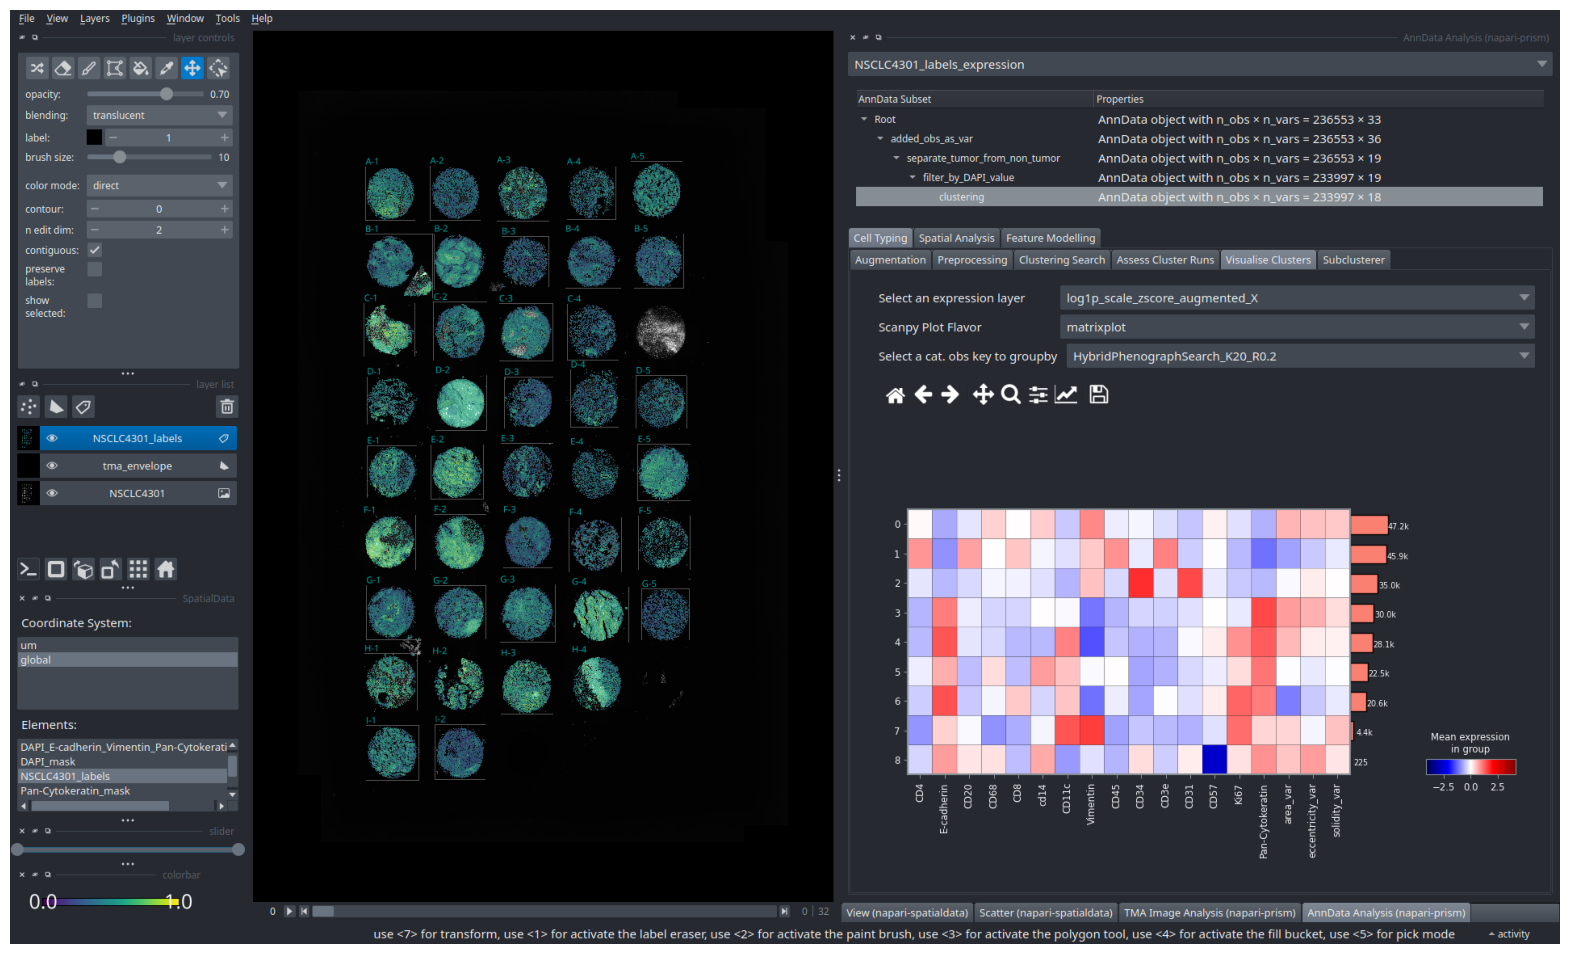Reset plot view with matplotlib home icon

[895, 395]
